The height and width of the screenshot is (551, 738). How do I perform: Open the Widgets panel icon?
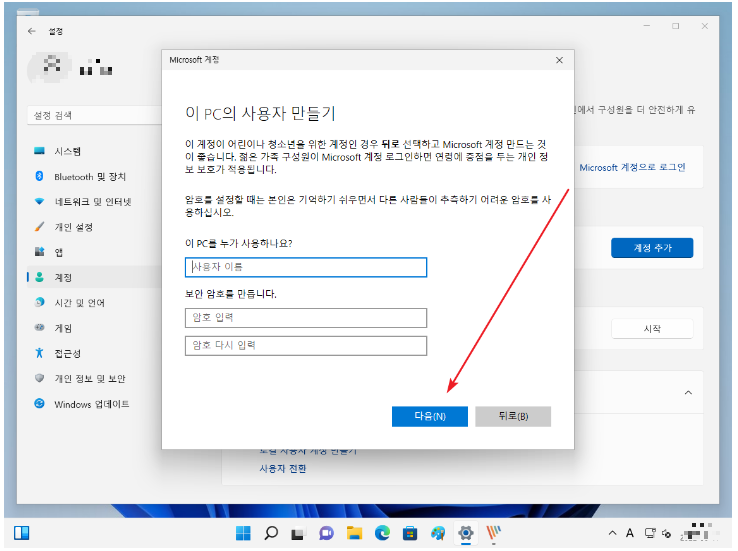[22, 533]
